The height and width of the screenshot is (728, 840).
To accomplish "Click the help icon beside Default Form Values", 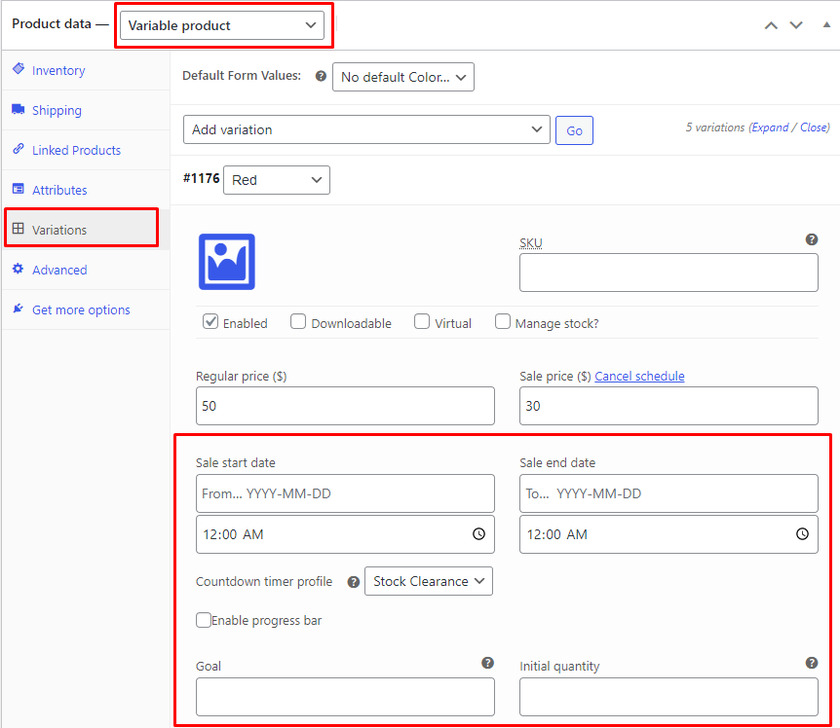I will [x=321, y=76].
